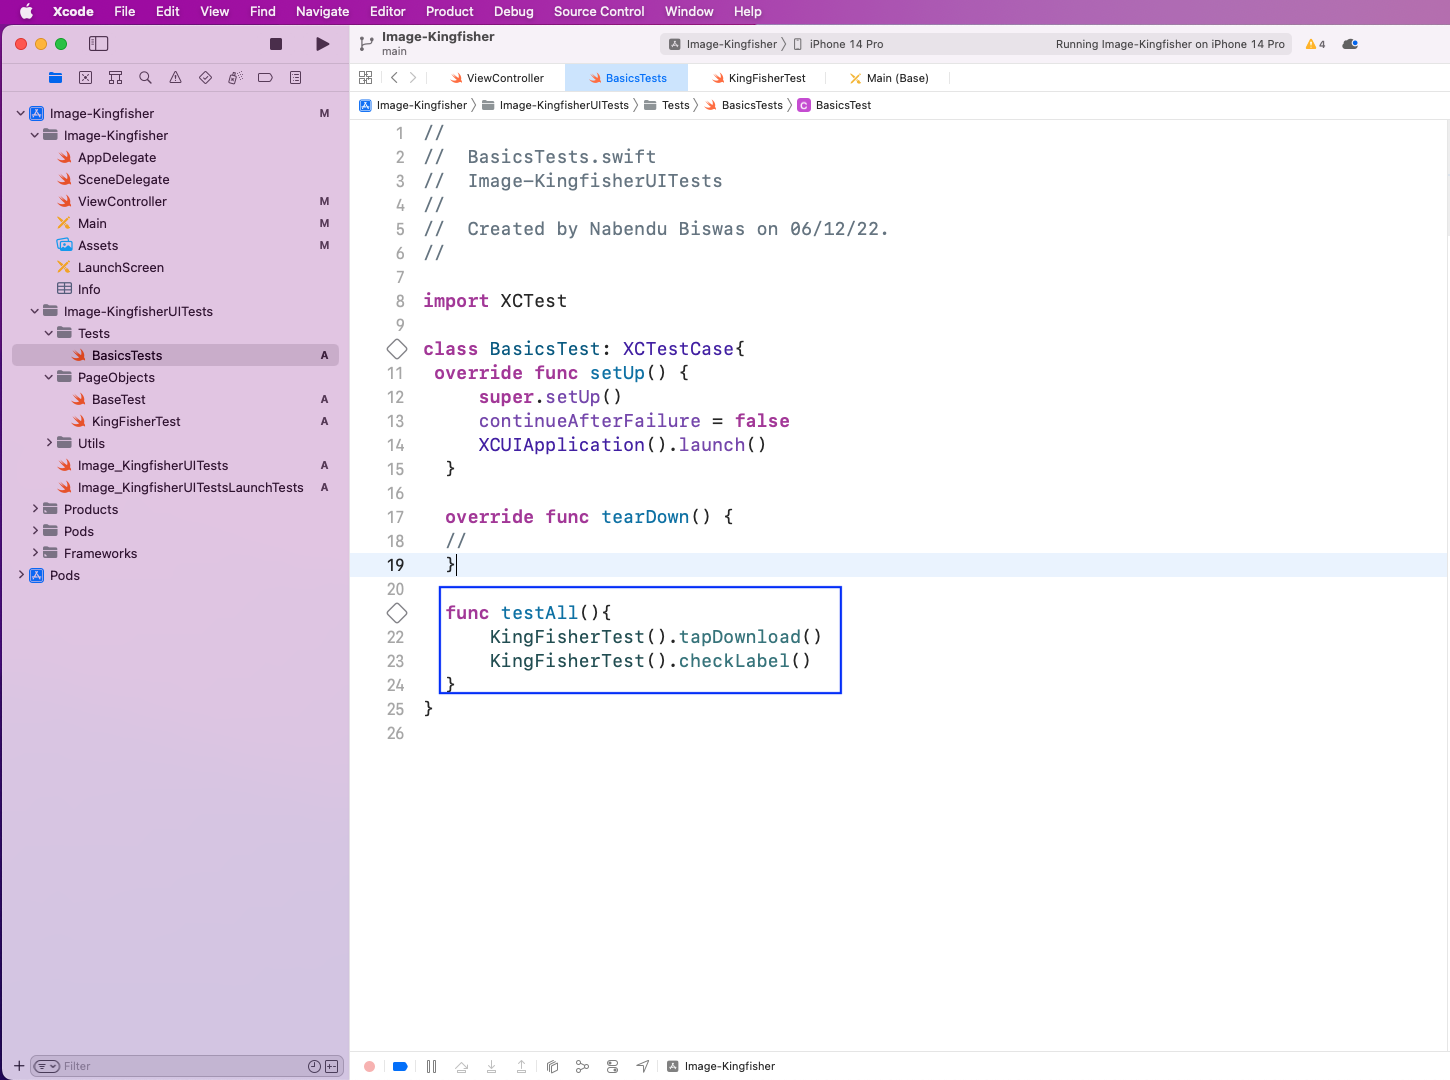Open the Debug menu
The image size is (1450, 1080).
pyautogui.click(x=513, y=11)
